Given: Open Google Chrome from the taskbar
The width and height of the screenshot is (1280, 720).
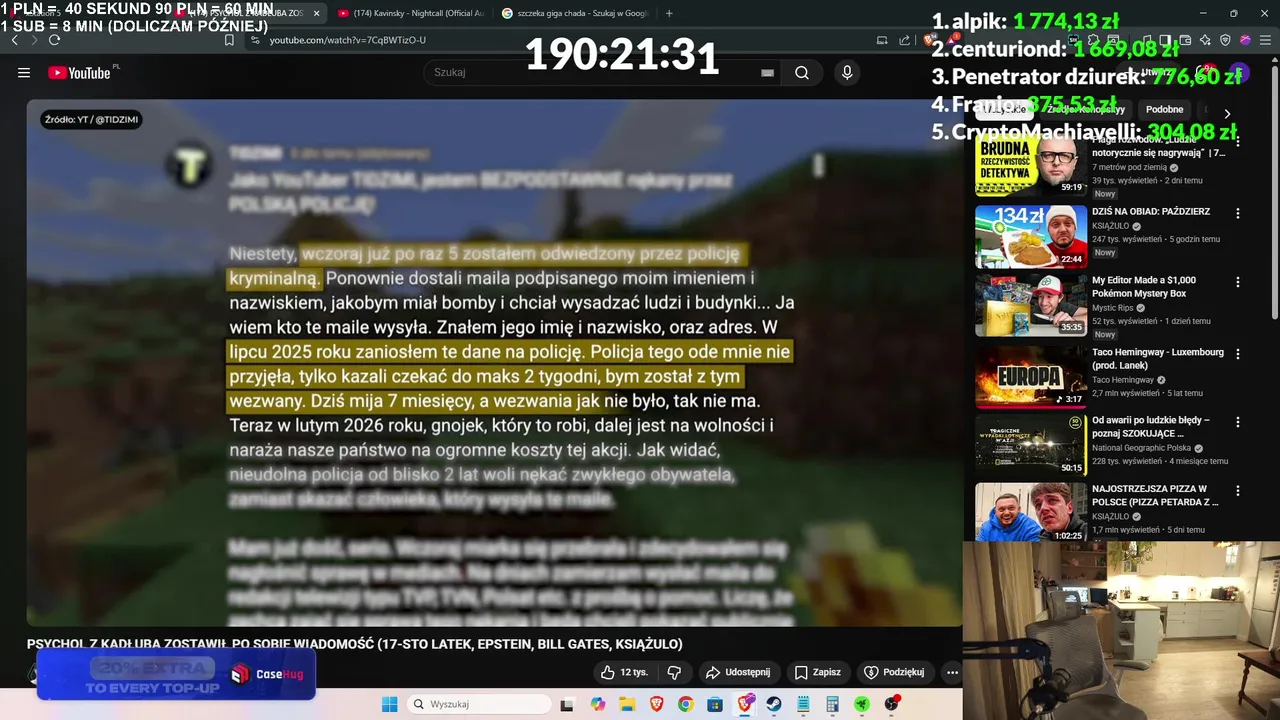Looking at the screenshot, I should (x=686, y=704).
